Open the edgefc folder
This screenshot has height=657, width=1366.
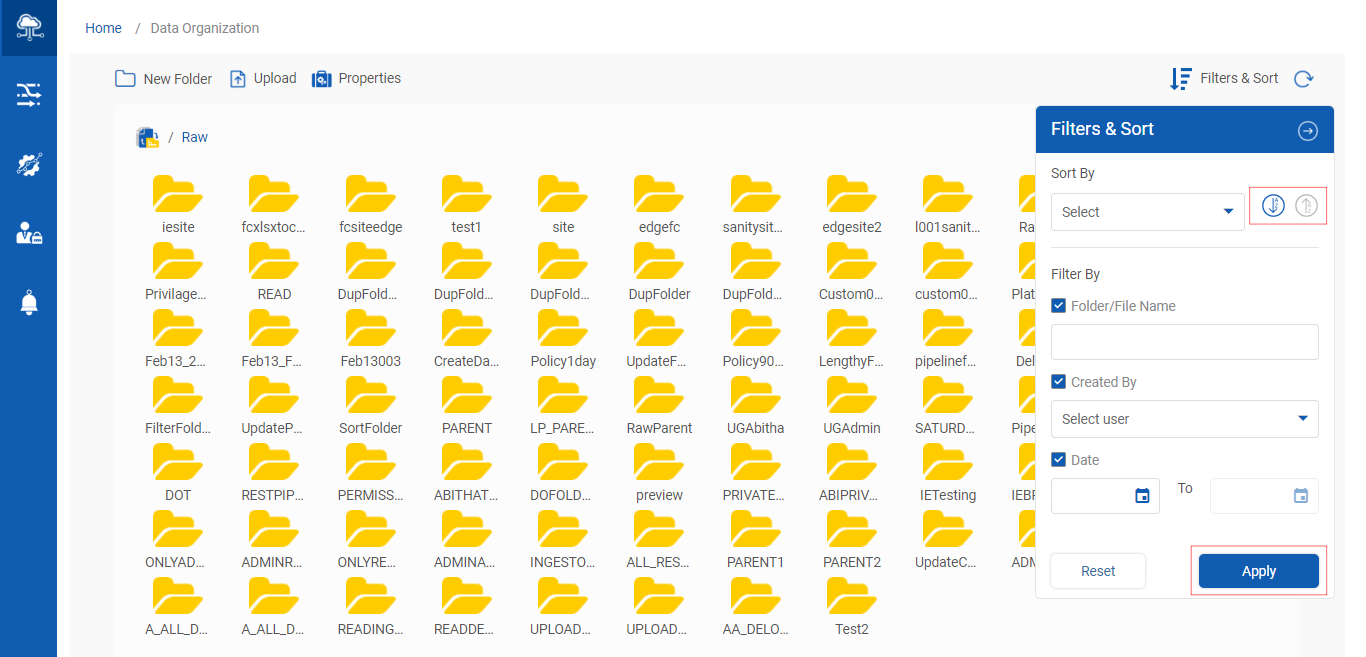[x=659, y=204]
